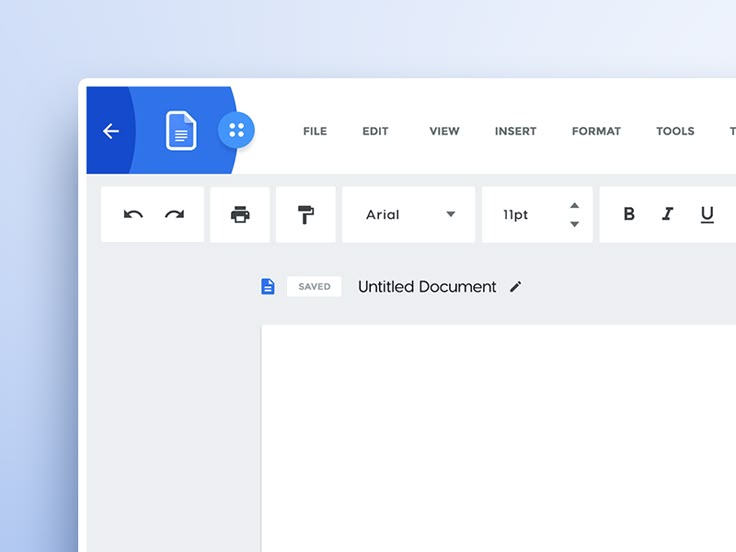Open the View menu
This screenshot has height=552, width=736.
[x=444, y=131]
